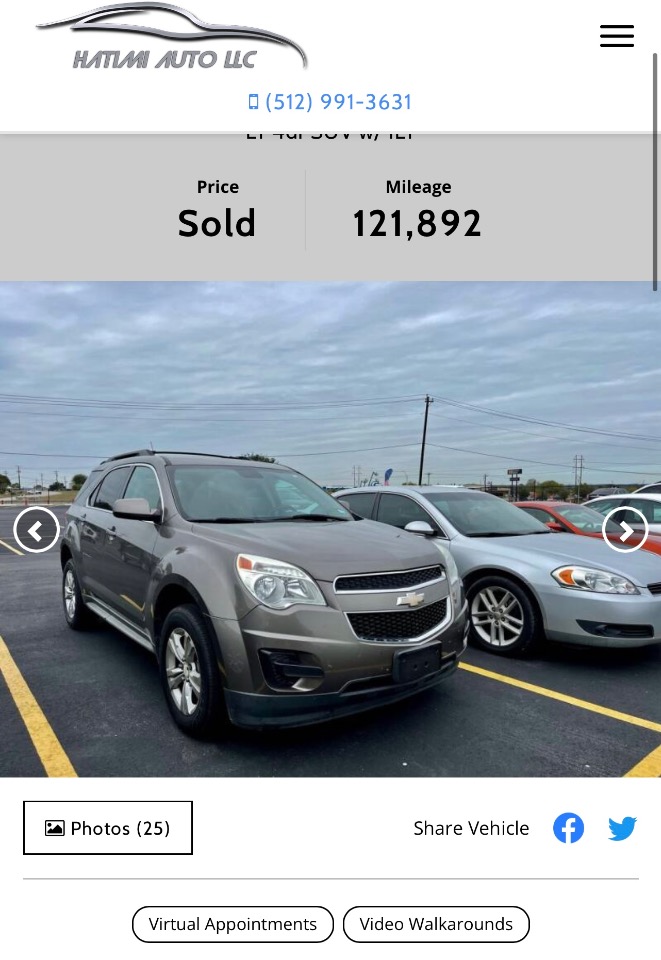The image size is (661, 960).
Task: Open the gray Chevrolet SUV main photo
Action: click(330, 530)
